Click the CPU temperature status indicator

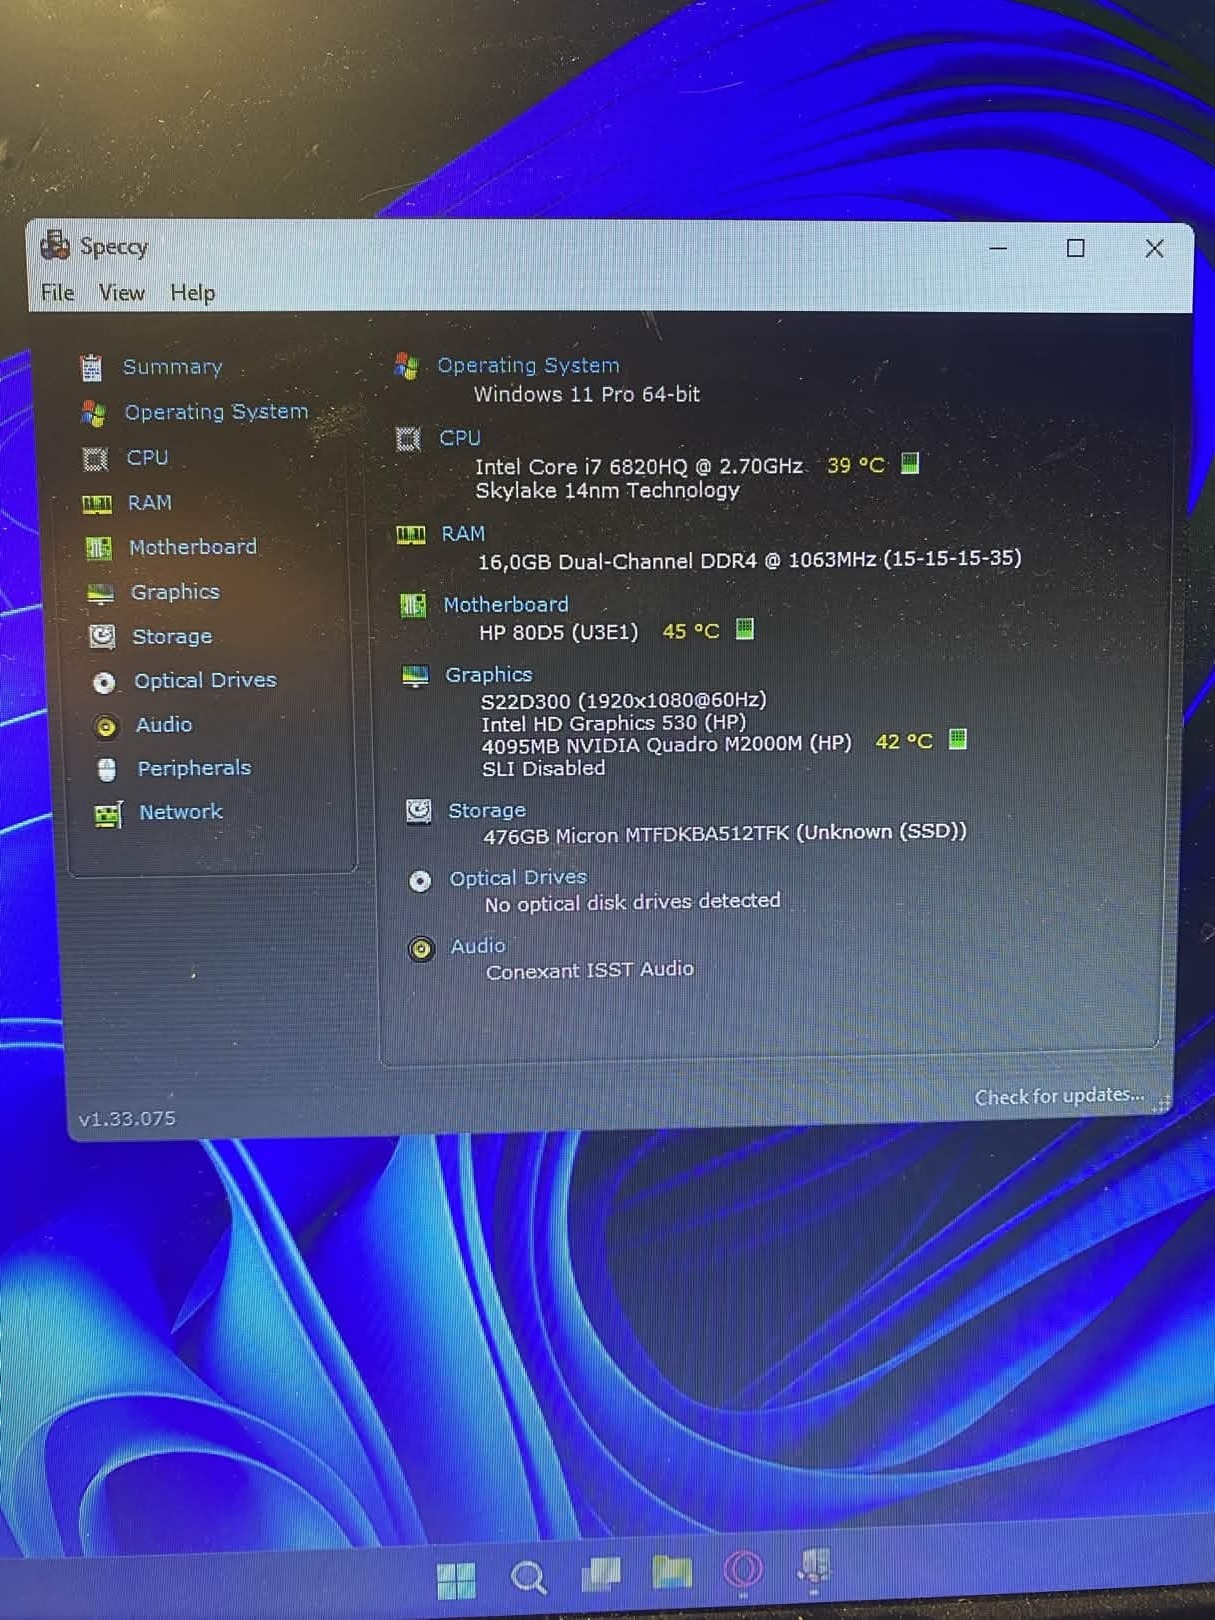[910, 463]
